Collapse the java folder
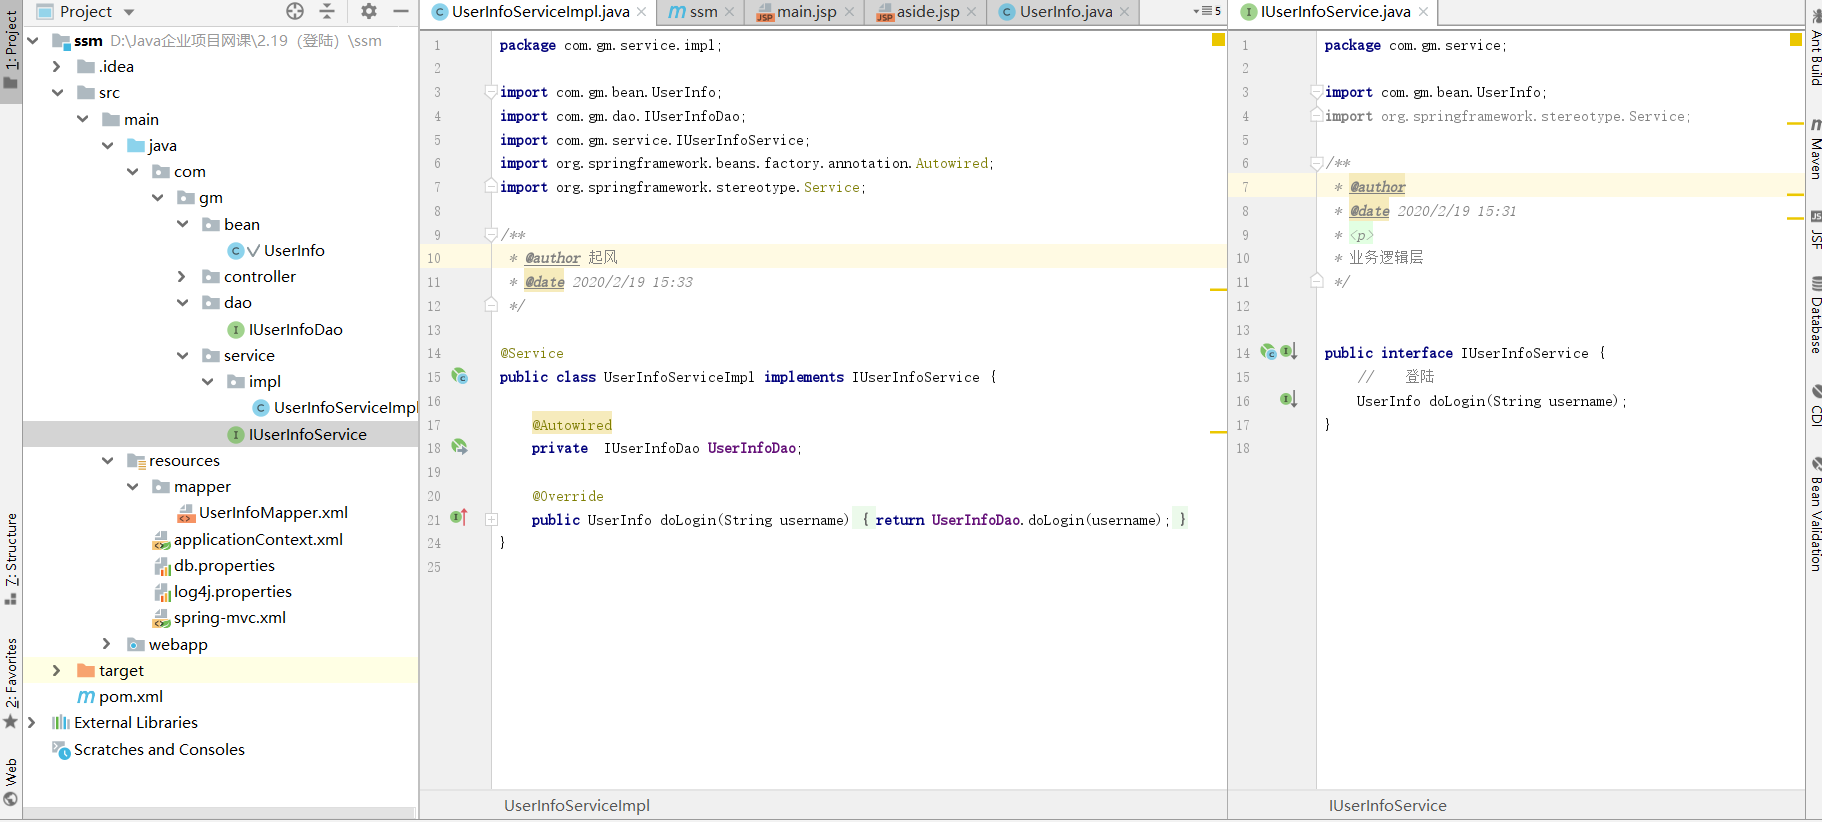Image resolution: width=1822 pixels, height=822 pixels. pyautogui.click(x=107, y=145)
